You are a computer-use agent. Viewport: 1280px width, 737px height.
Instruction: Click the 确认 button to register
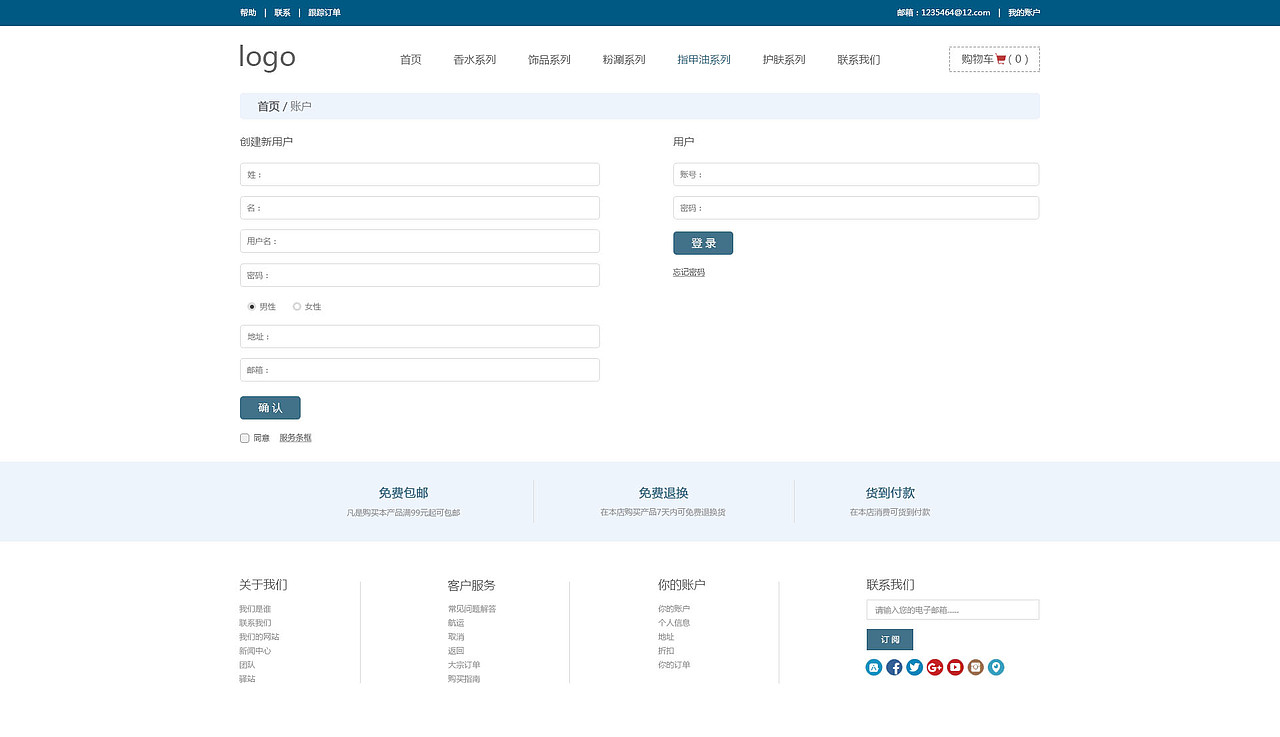pyautogui.click(x=270, y=408)
